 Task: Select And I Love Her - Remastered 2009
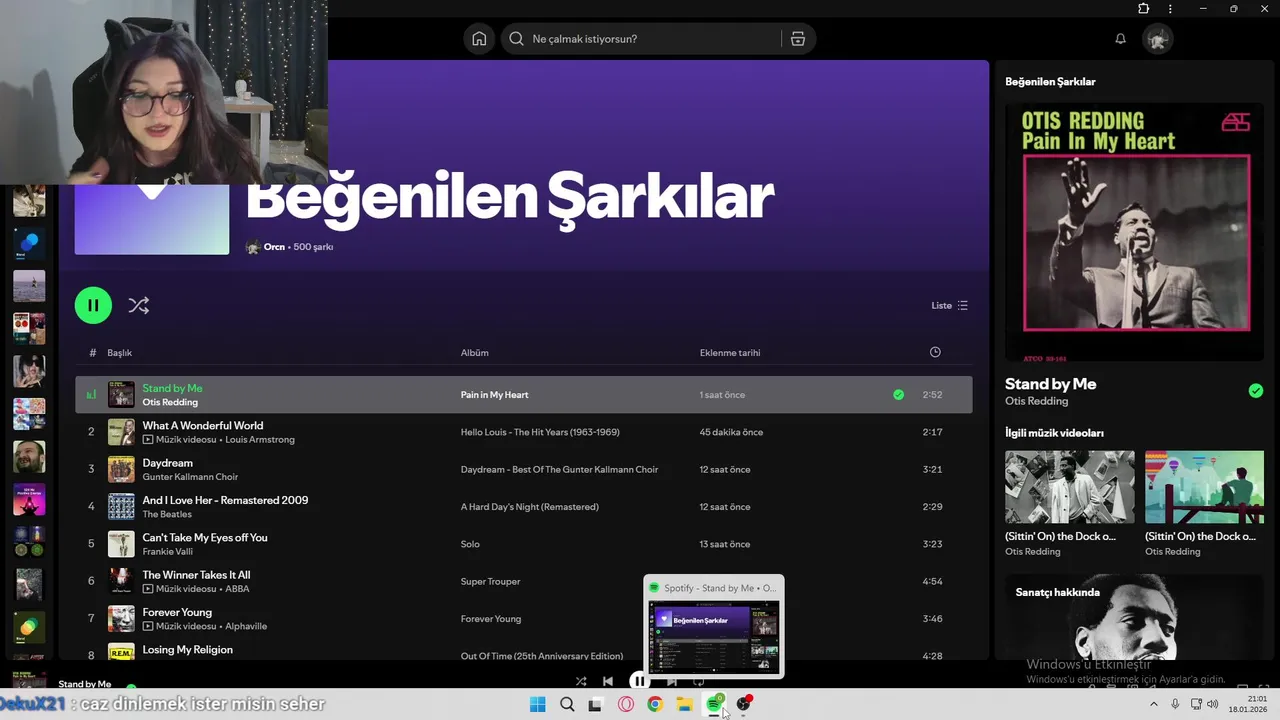[x=225, y=500]
